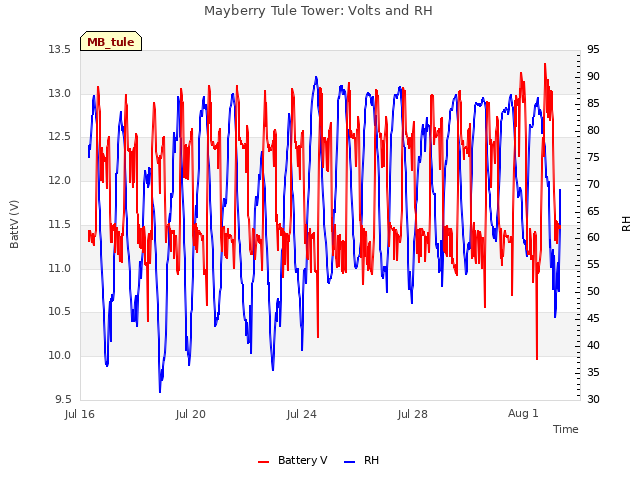Click the 85 right axis value
Image resolution: width=640 pixels, height=480 pixels.
pos(593,103)
